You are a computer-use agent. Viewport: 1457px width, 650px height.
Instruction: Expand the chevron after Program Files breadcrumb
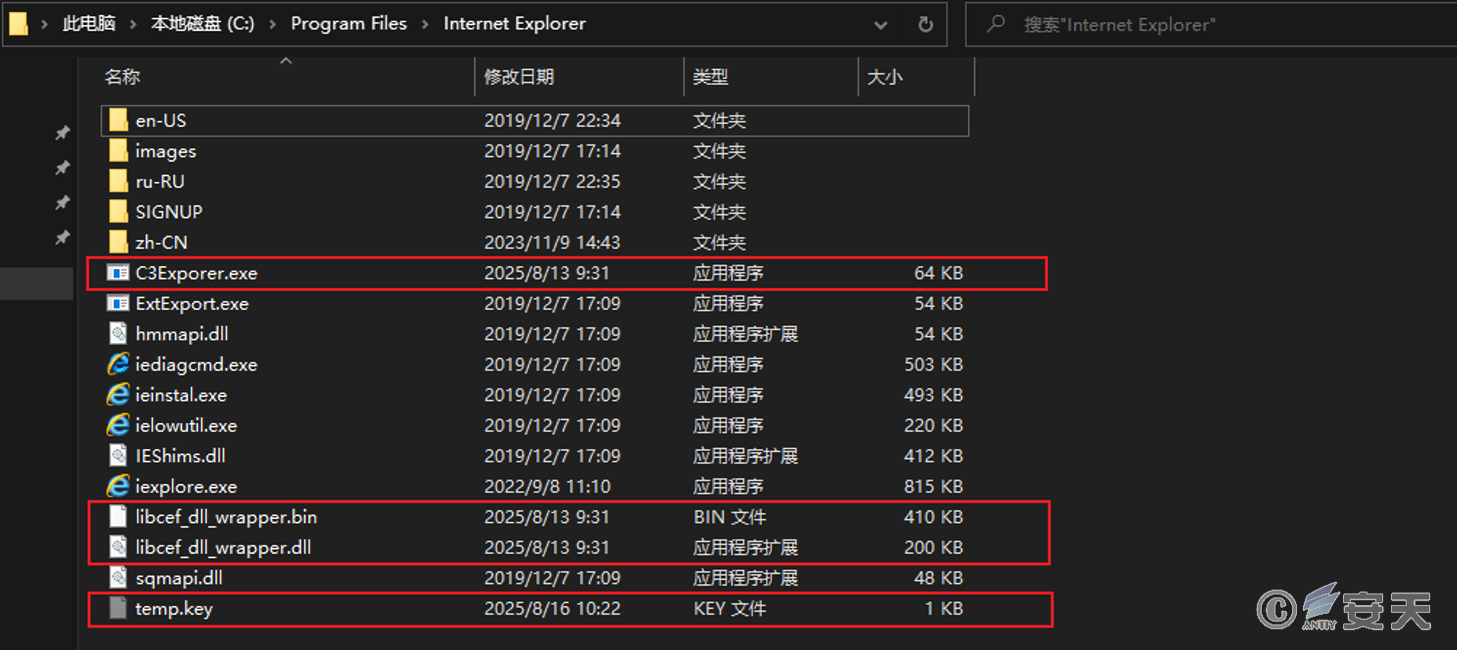click(425, 24)
